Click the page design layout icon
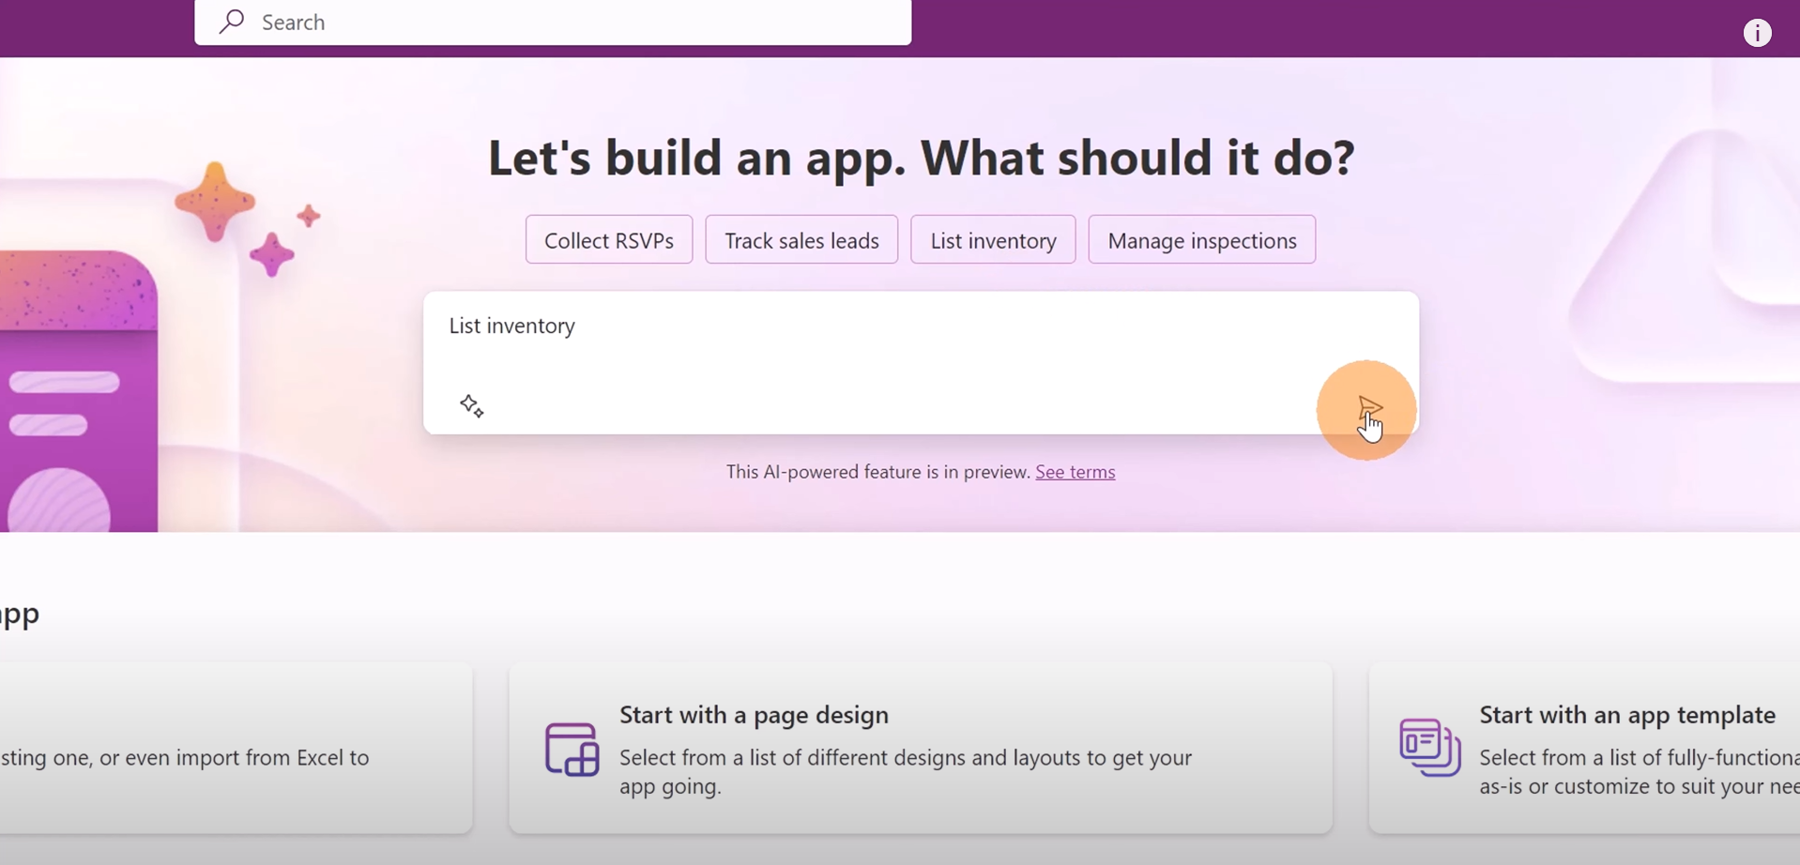 coord(572,749)
